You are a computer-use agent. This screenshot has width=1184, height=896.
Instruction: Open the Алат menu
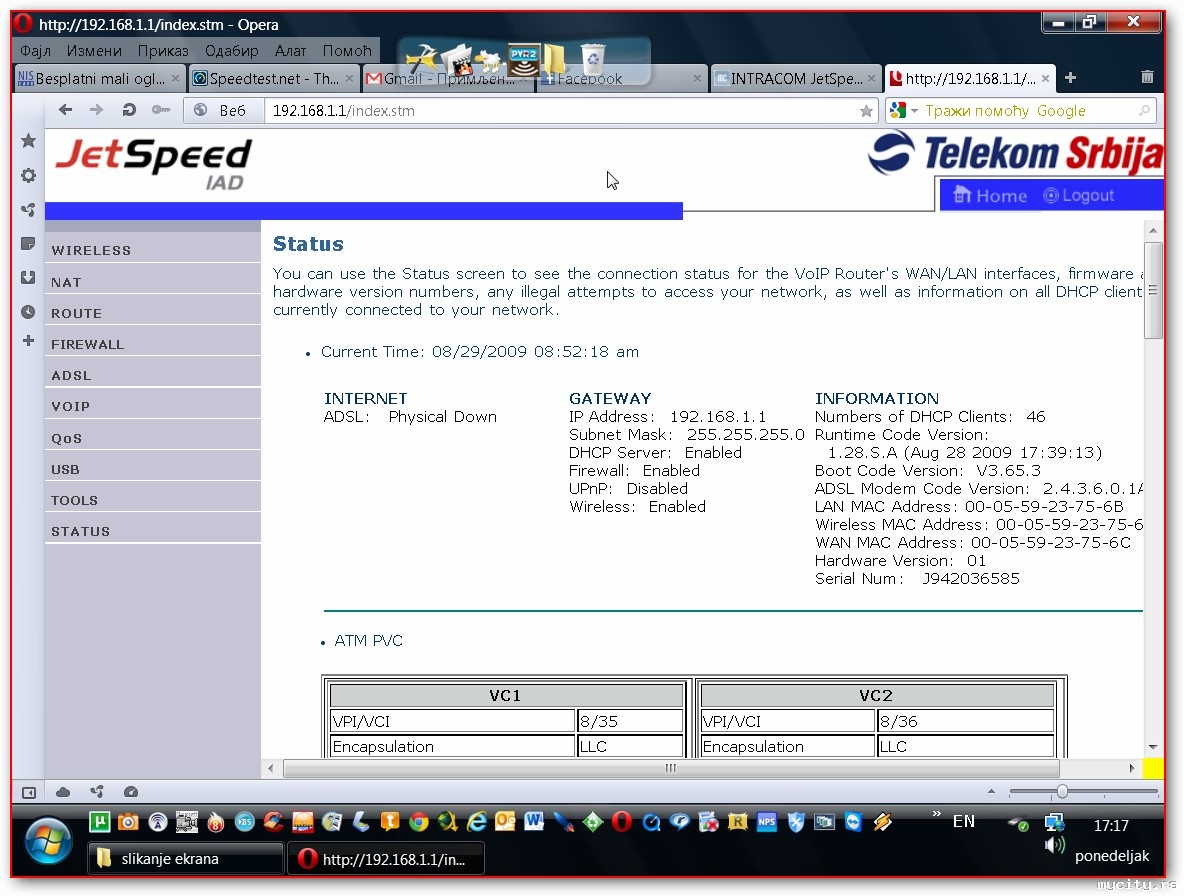(x=290, y=51)
